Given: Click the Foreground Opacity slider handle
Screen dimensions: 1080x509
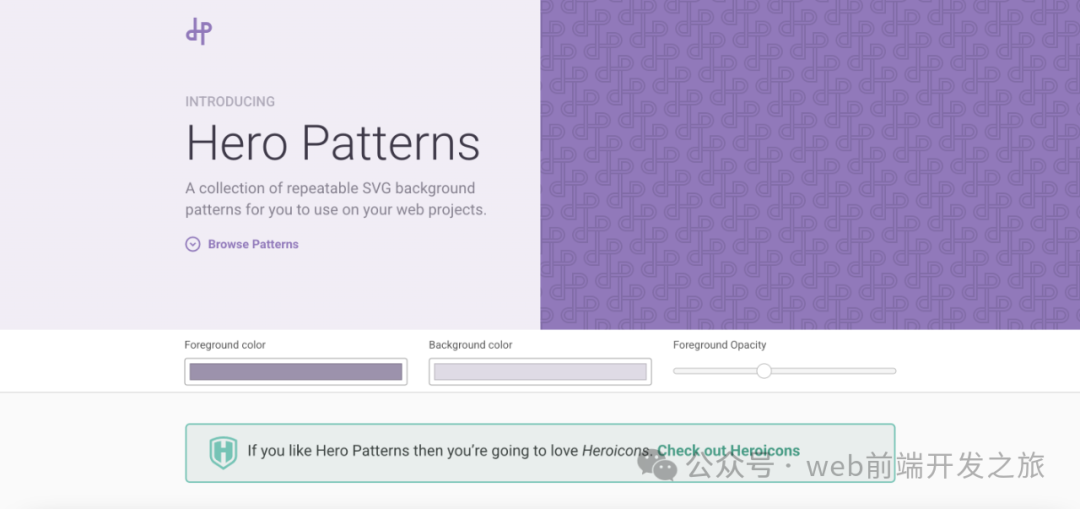Looking at the screenshot, I should point(764,371).
